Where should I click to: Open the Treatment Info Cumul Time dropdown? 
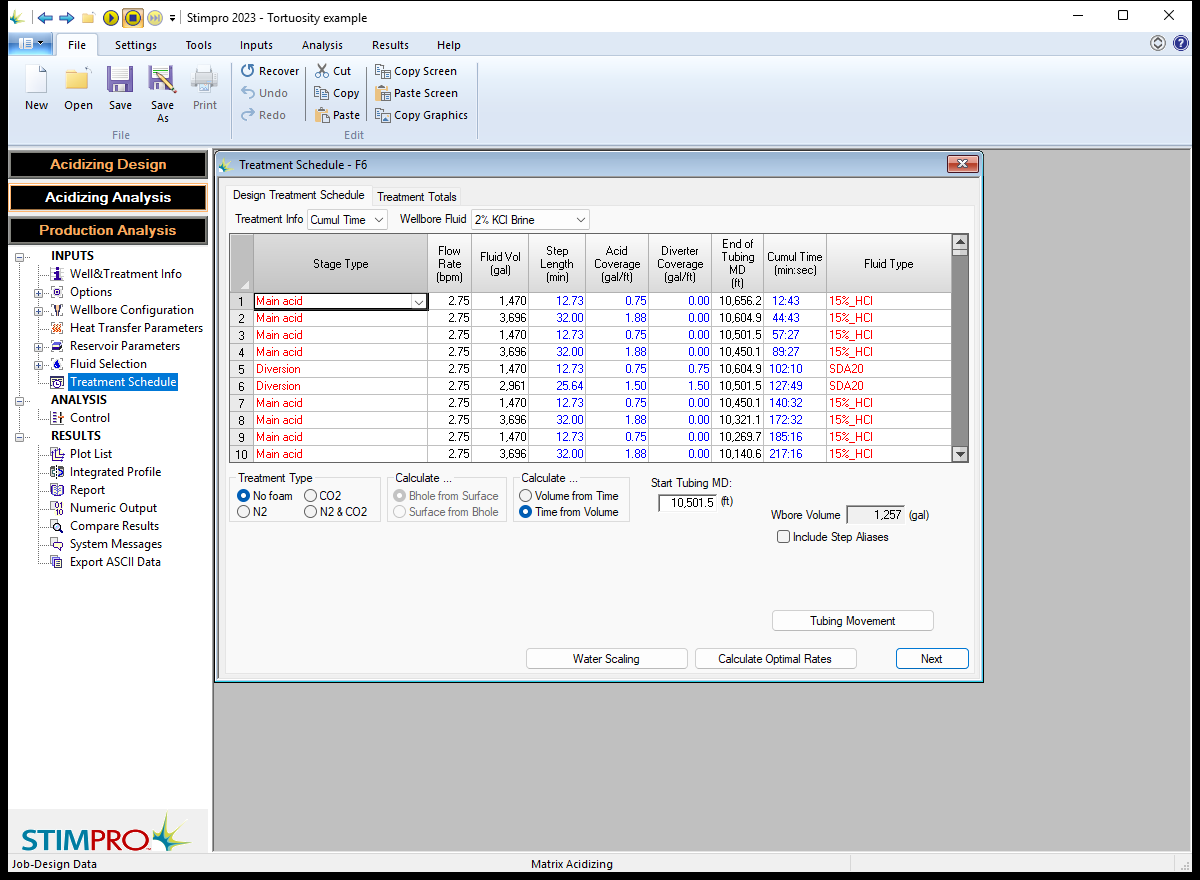coord(347,219)
